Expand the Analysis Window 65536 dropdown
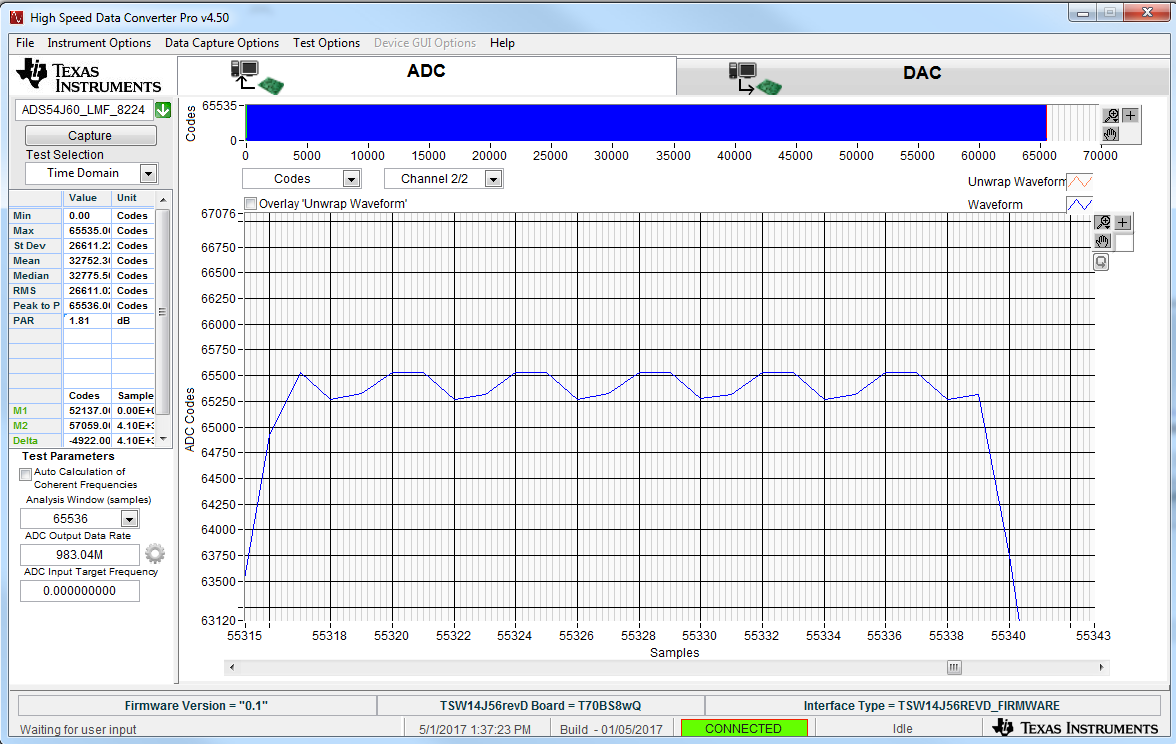 [130, 518]
